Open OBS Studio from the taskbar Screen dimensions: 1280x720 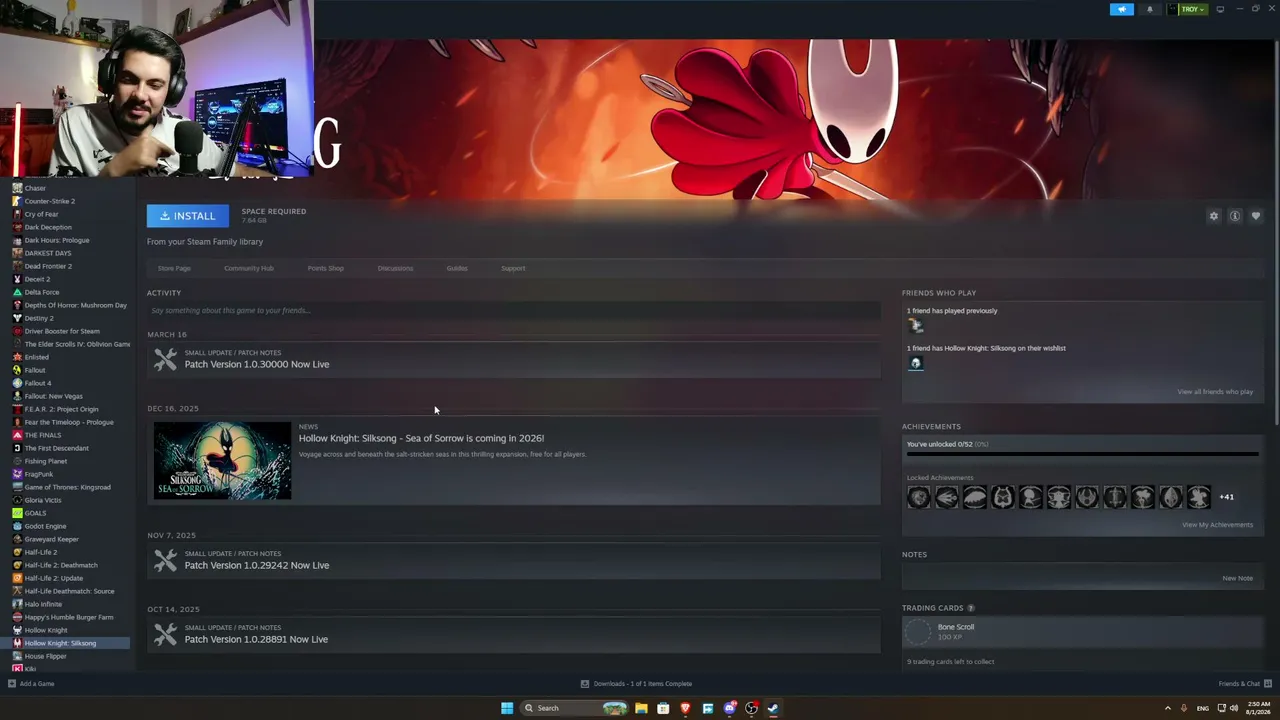click(x=752, y=708)
